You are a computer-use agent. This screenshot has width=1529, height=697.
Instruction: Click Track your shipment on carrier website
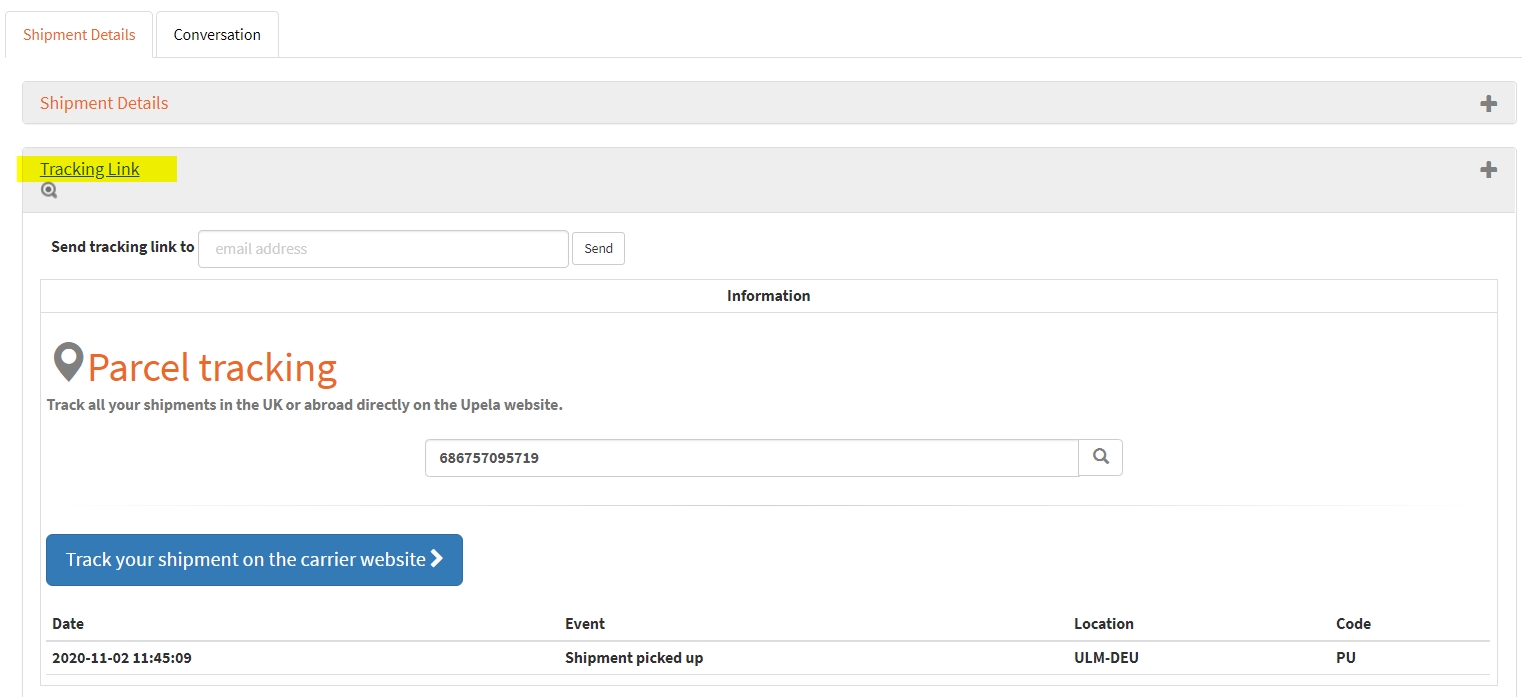tap(254, 560)
